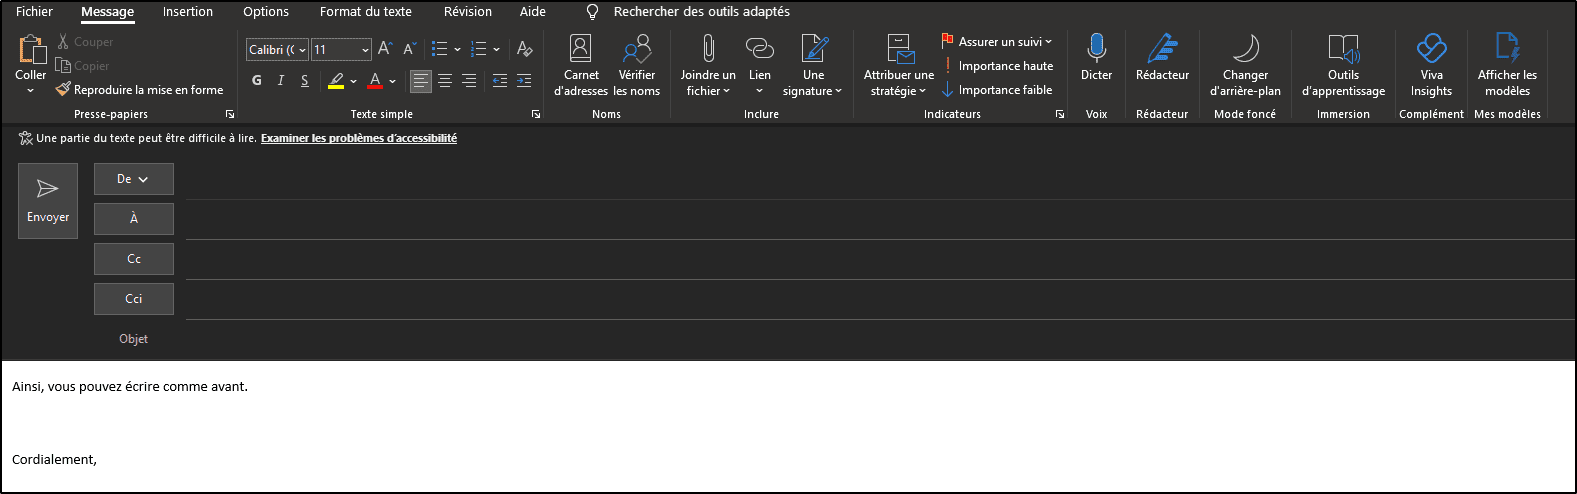Click the accessibility checker icon in the info bar
The width and height of the screenshot is (1577, 494).
(26, 138)
